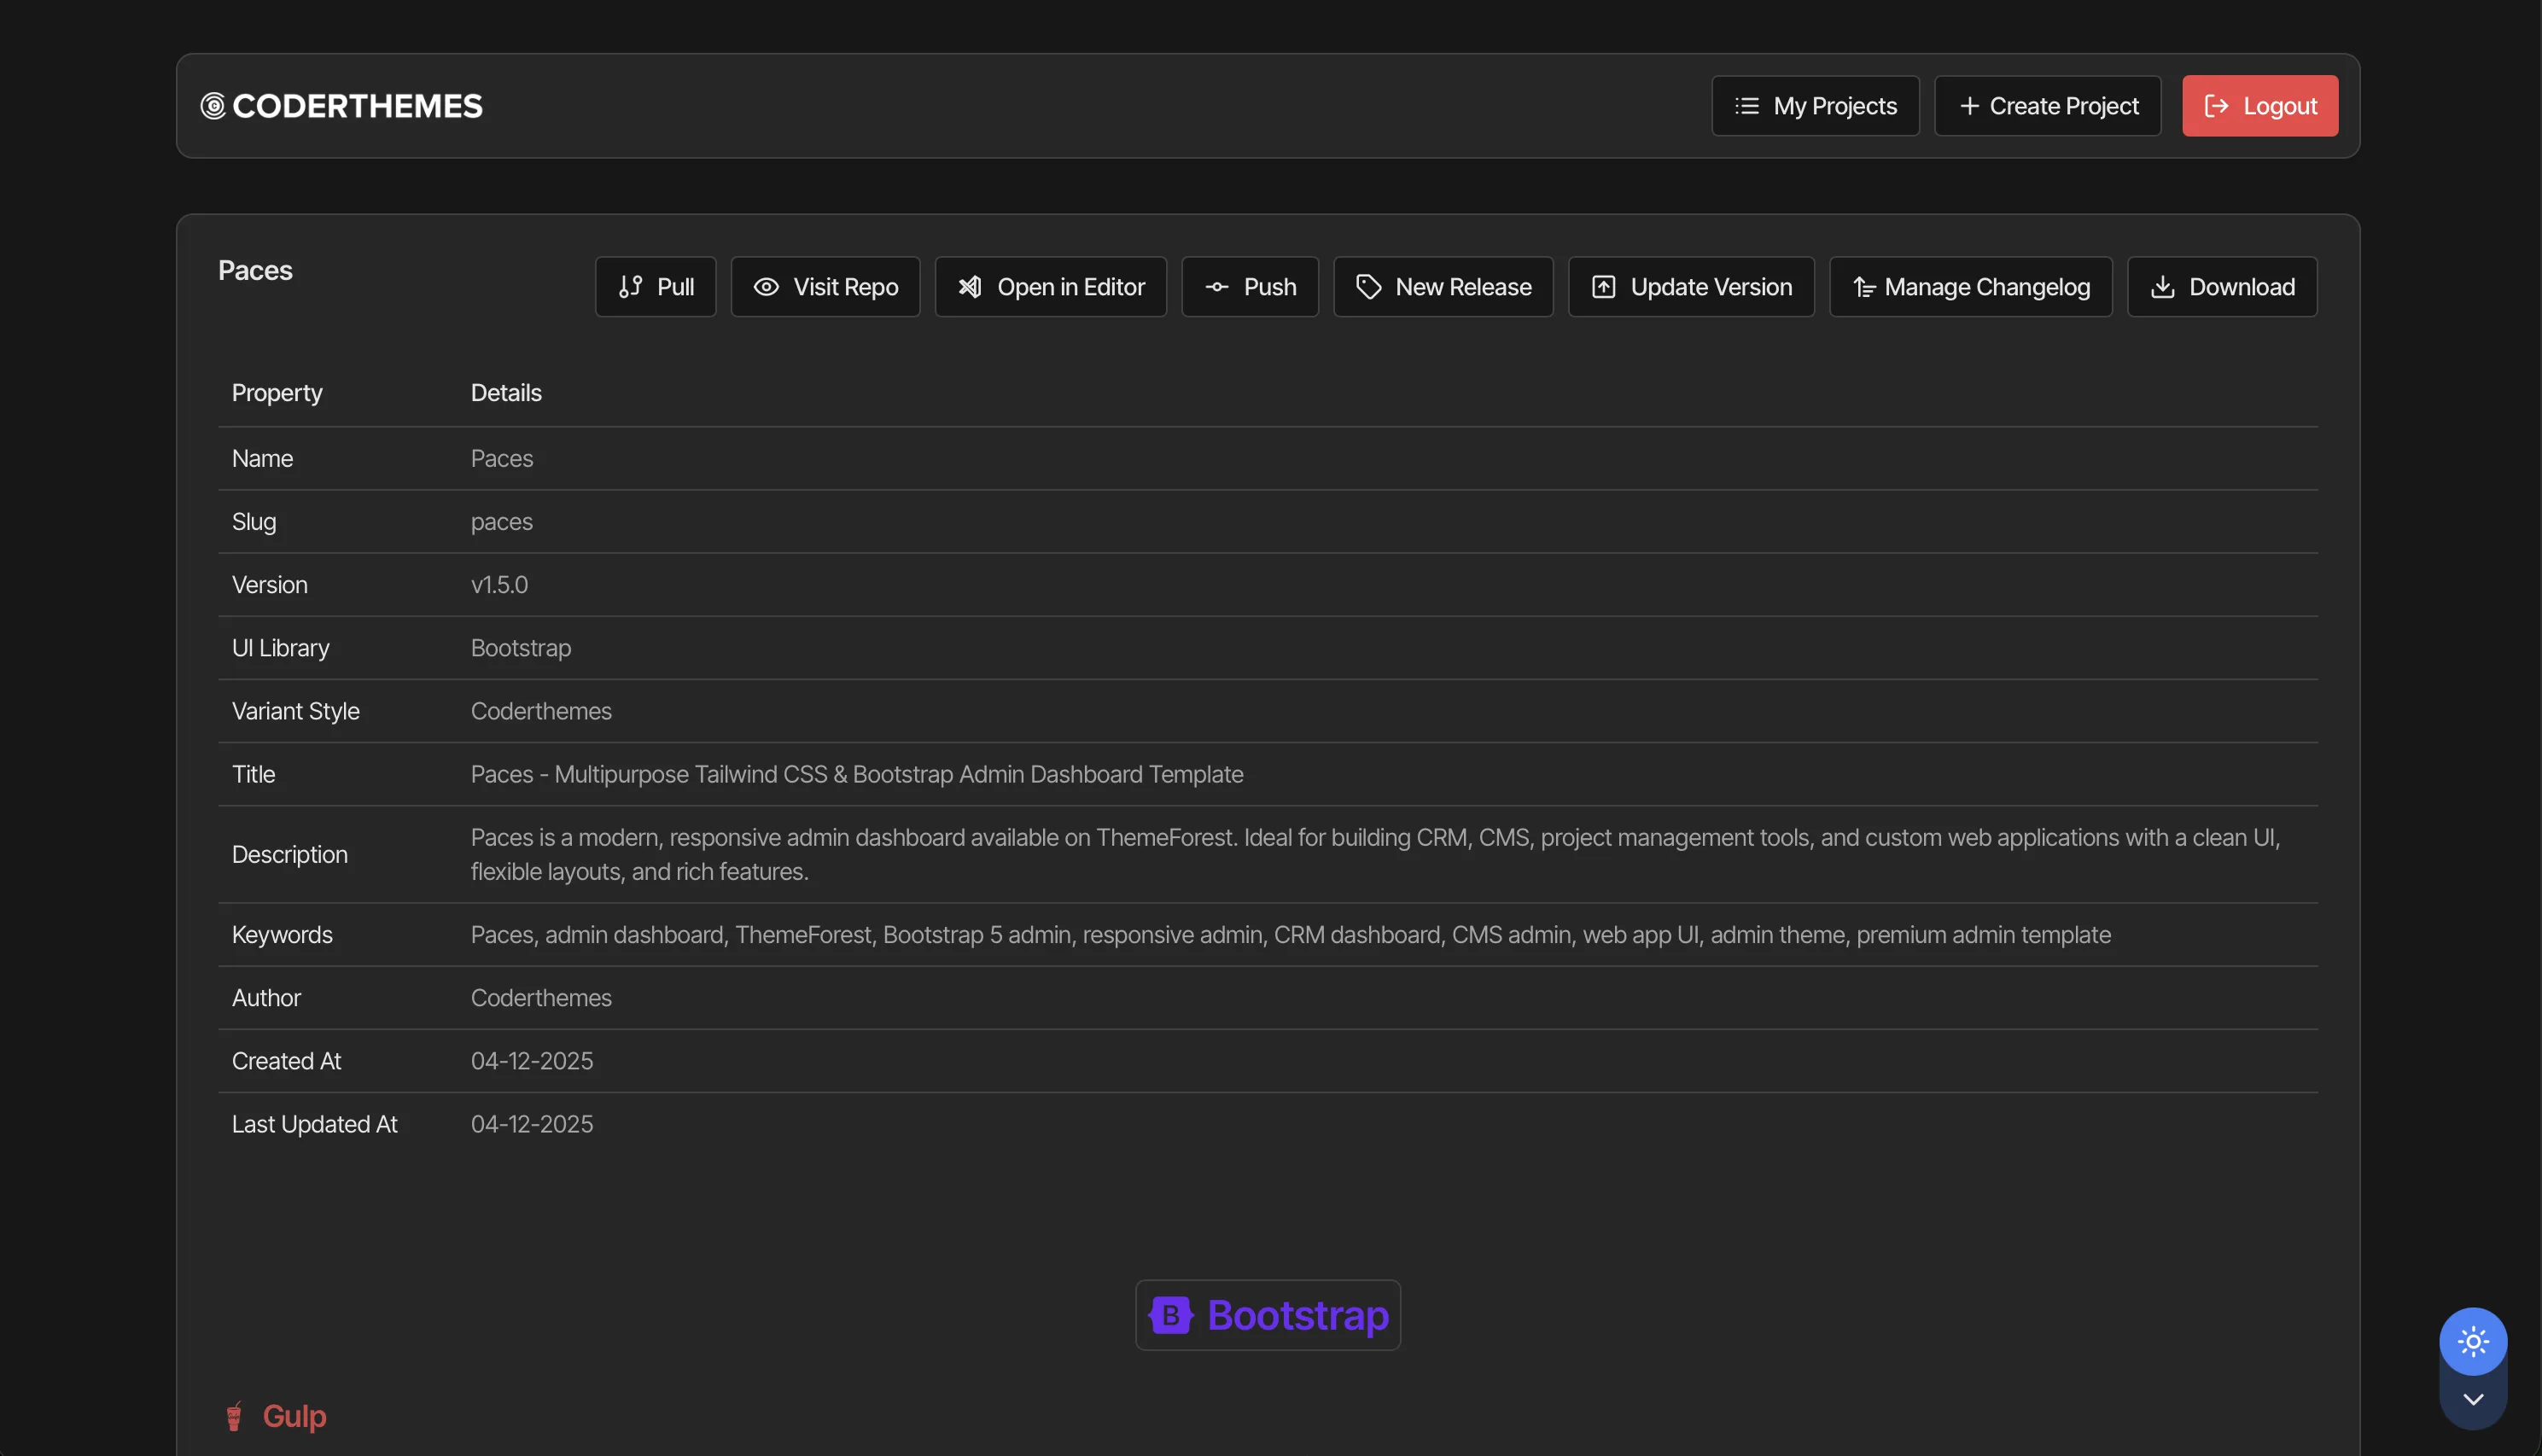The image size is (2542, 1456).
Task: Open Manage Changelog
Action: coord(1970,287)
